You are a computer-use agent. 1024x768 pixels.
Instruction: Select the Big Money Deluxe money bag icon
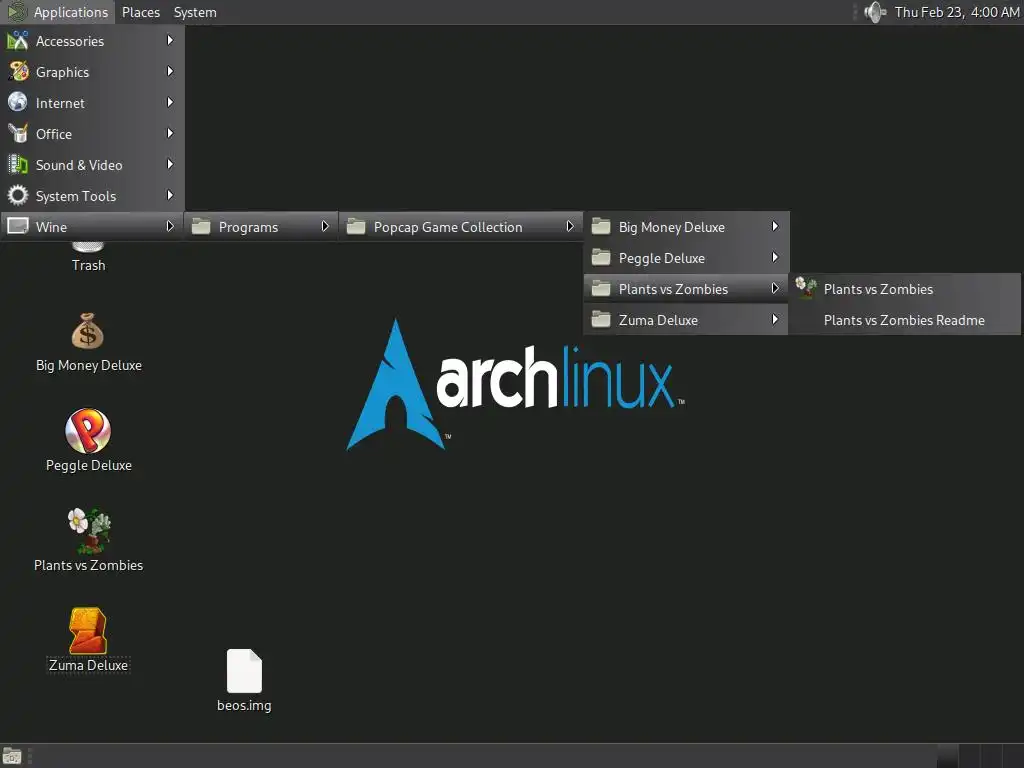[88, 331]
